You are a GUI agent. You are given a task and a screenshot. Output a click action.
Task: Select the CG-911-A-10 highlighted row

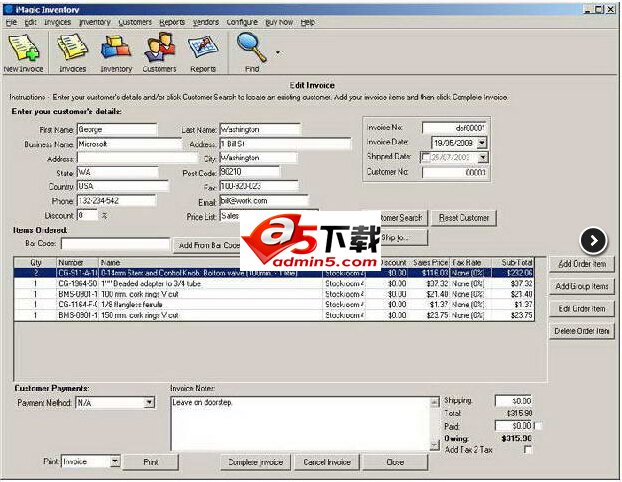click(x=274, y=273)
